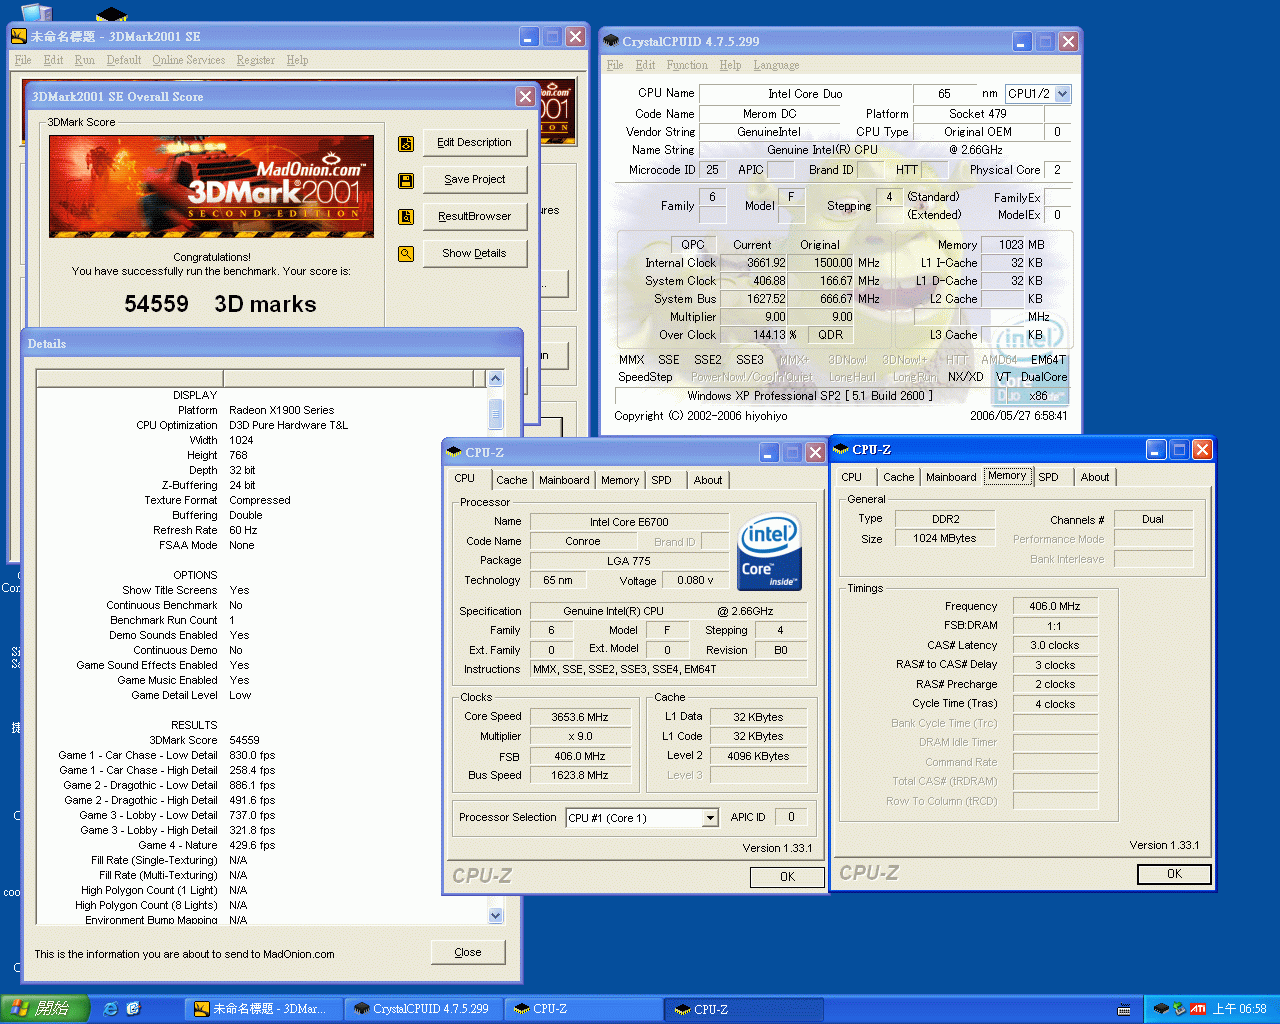1280x1024 pixels.
Task: Click the CPU Name field Intel Core Duo
Action: (805, 94)
